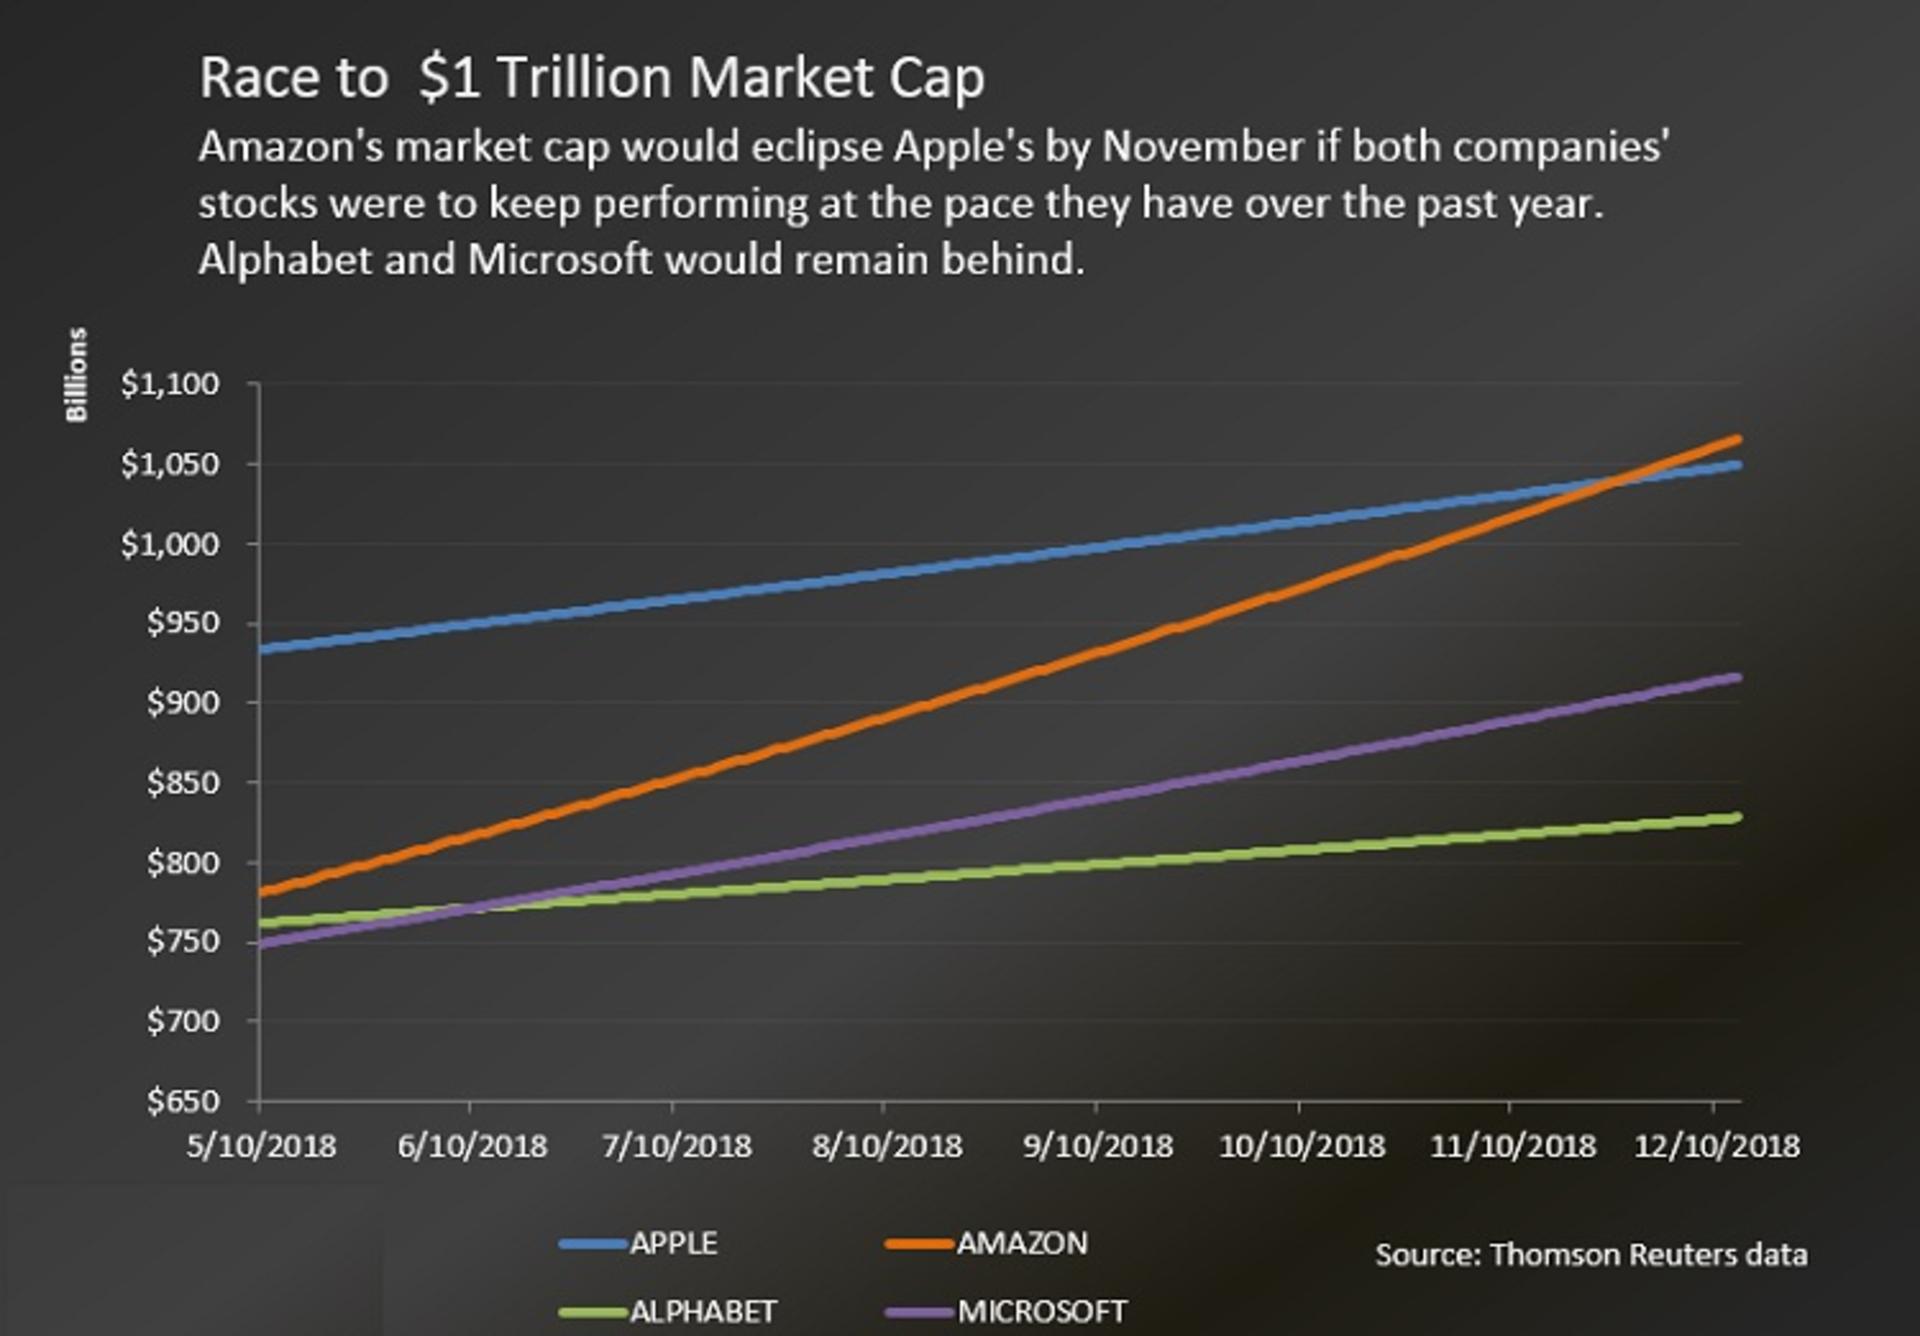Click the 8/10/2018 x-axis label

coord(887,1145)
